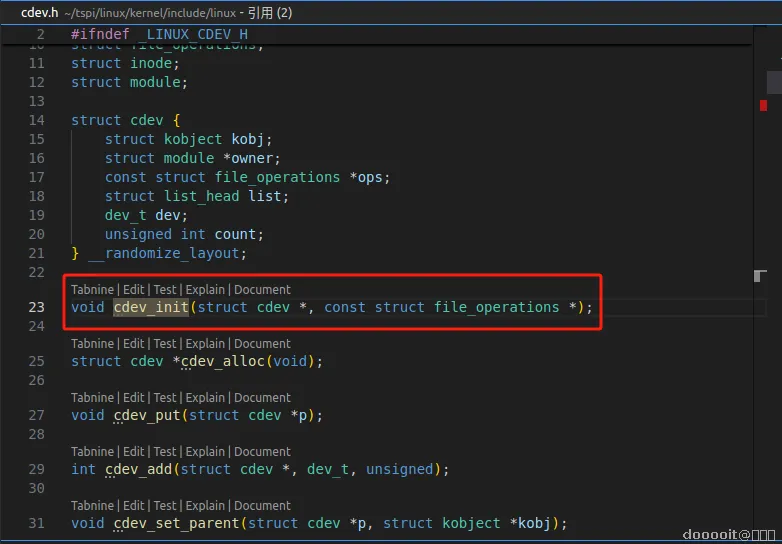Click the Explain CodeLens above cdev_add

(x=205, y=451)
